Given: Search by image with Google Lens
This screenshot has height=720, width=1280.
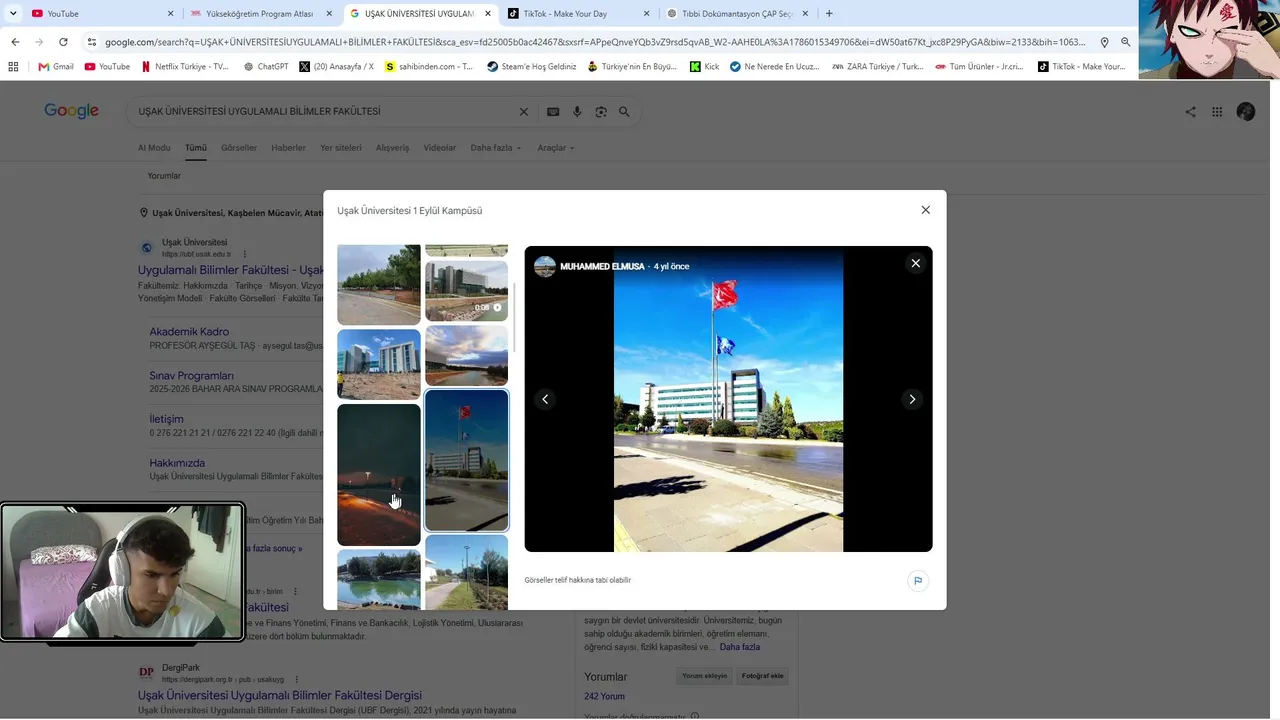Looking at the screenshot, I should click(x=601, y=112).
